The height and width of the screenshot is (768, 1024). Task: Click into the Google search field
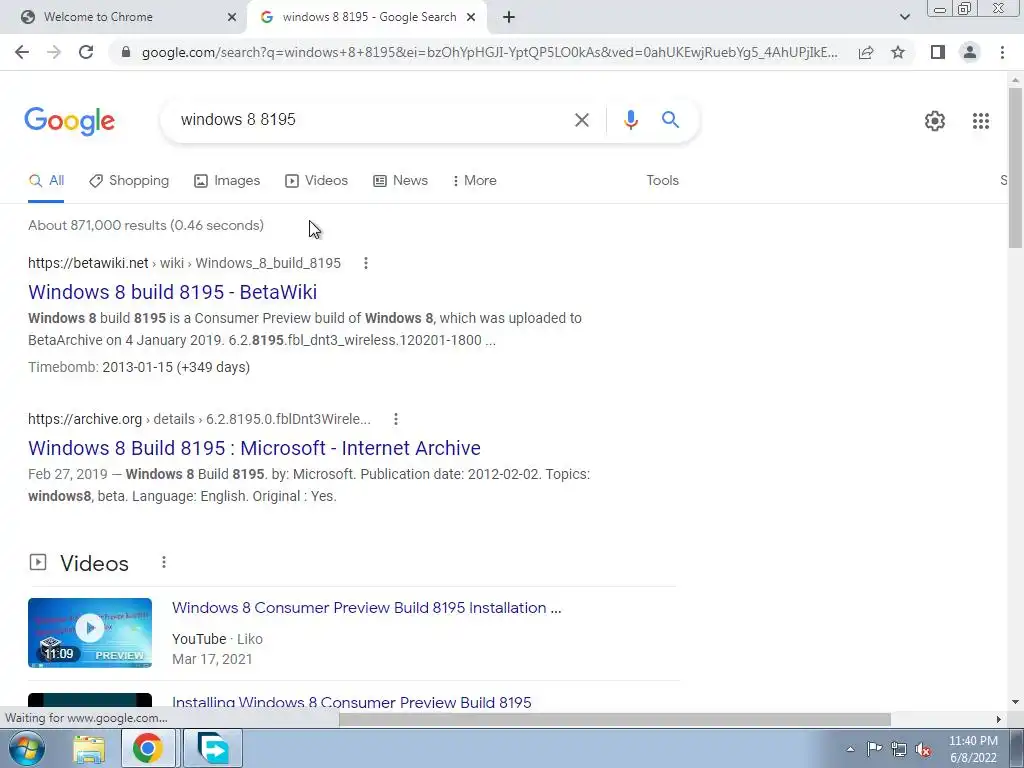372,120
